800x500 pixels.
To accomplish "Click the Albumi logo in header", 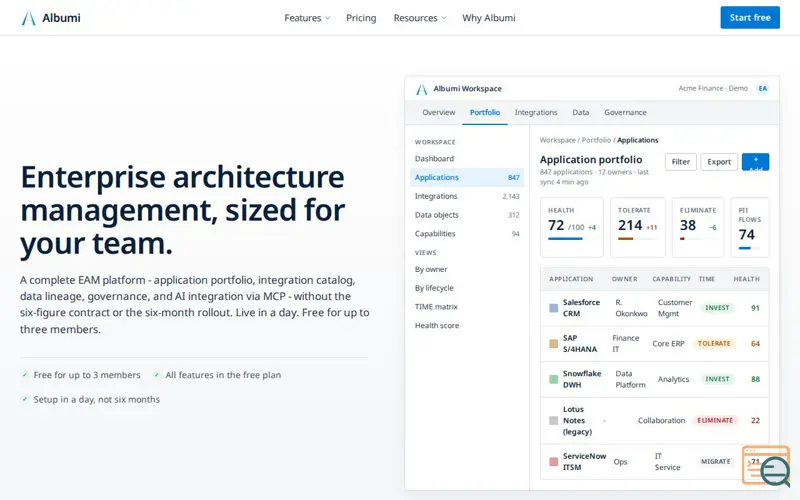I will point(51,18).
